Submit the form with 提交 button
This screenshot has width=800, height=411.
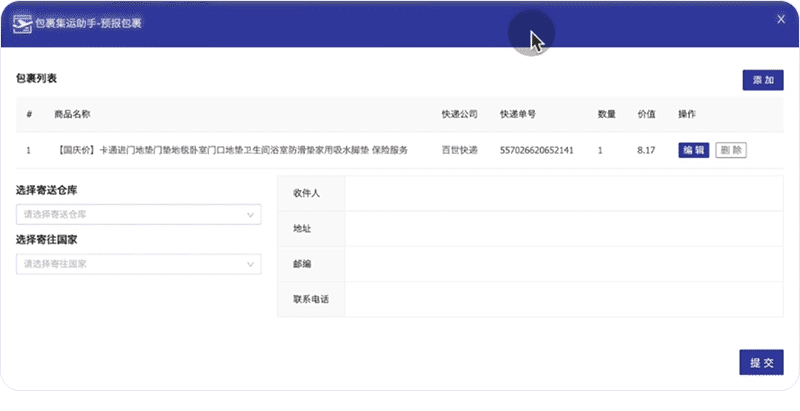pos(762,362)
